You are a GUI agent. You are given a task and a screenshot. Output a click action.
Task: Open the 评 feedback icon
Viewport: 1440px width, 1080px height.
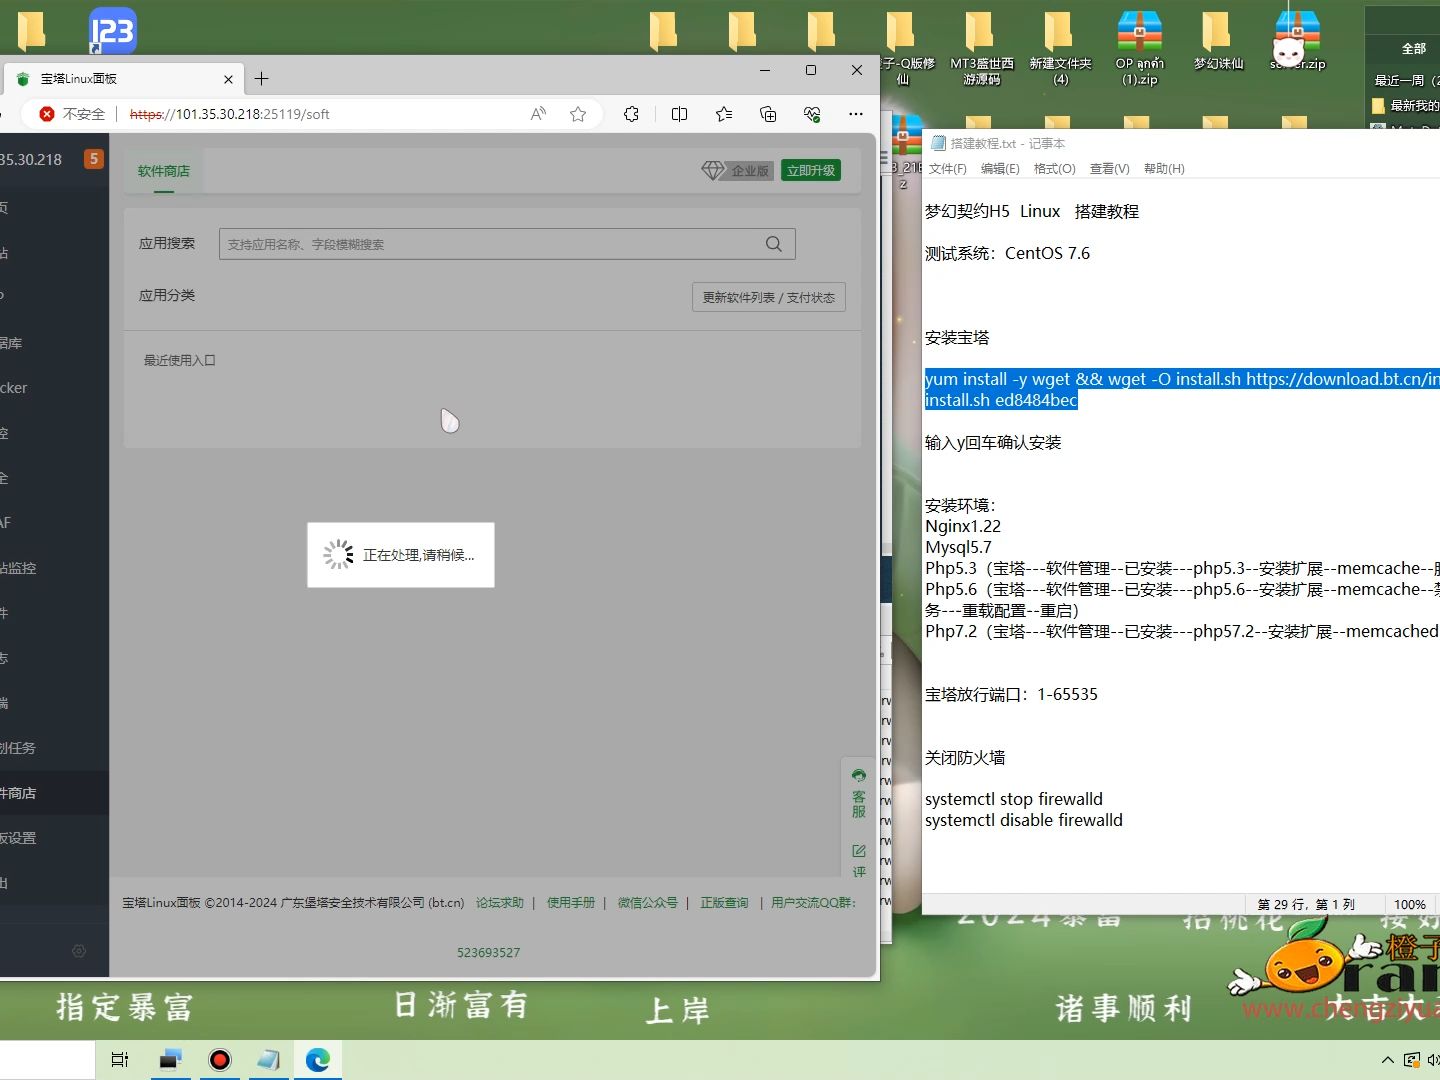(x=859, y=861)
